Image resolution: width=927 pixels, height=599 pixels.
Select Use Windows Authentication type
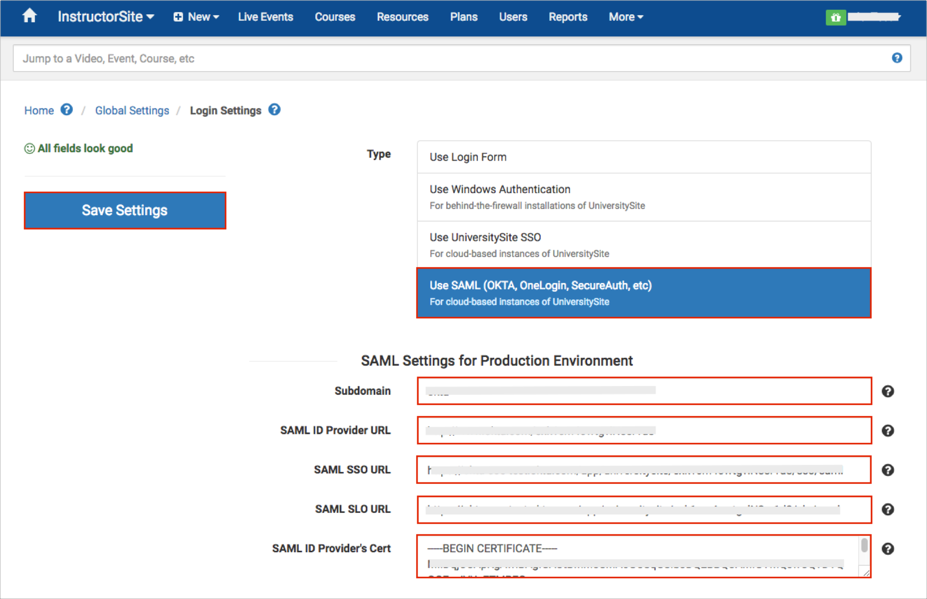pyautogui.click(x=643, y=197)
